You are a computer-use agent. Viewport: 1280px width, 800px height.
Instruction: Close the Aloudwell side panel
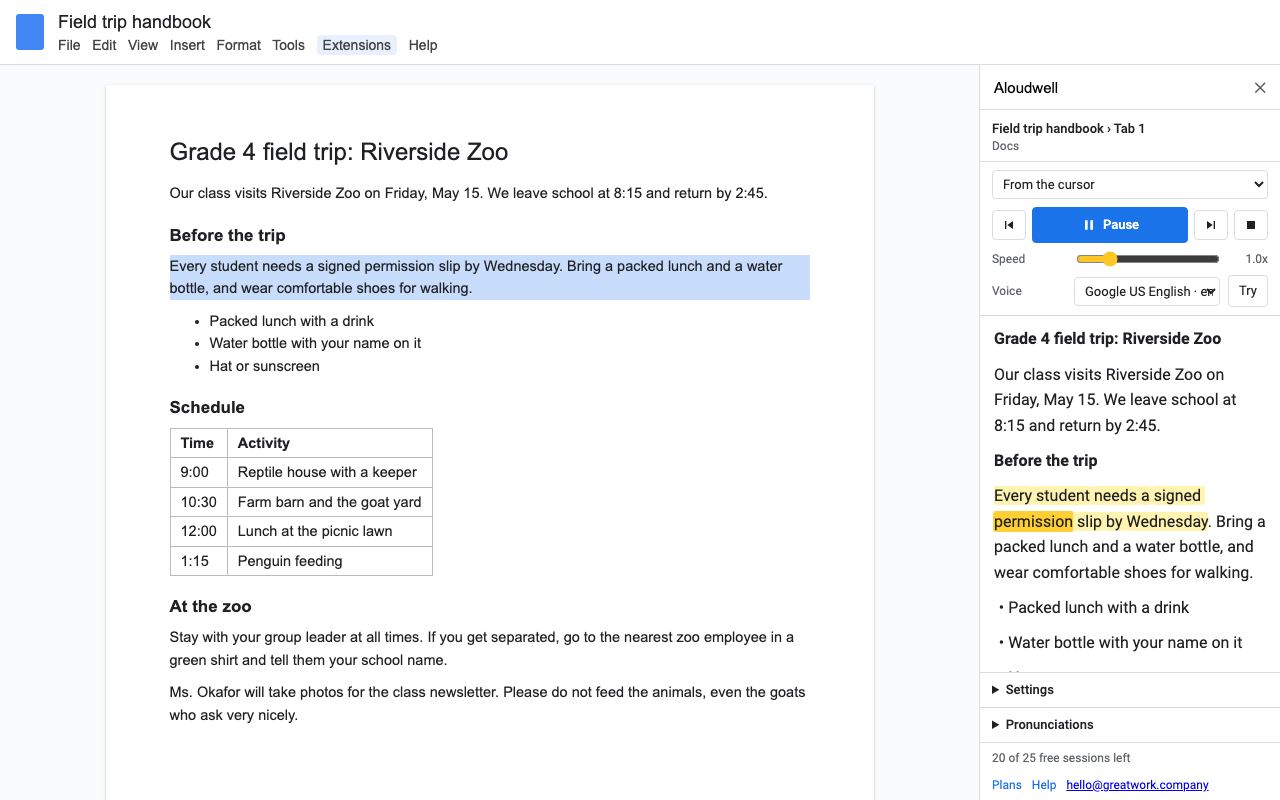pos(1260,88)
